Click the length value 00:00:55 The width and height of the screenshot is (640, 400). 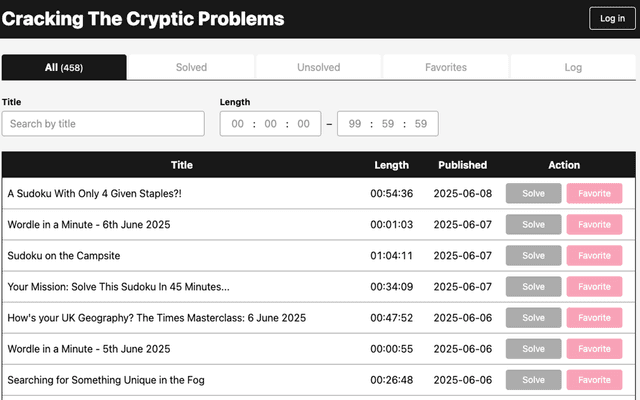coord(391,349)
